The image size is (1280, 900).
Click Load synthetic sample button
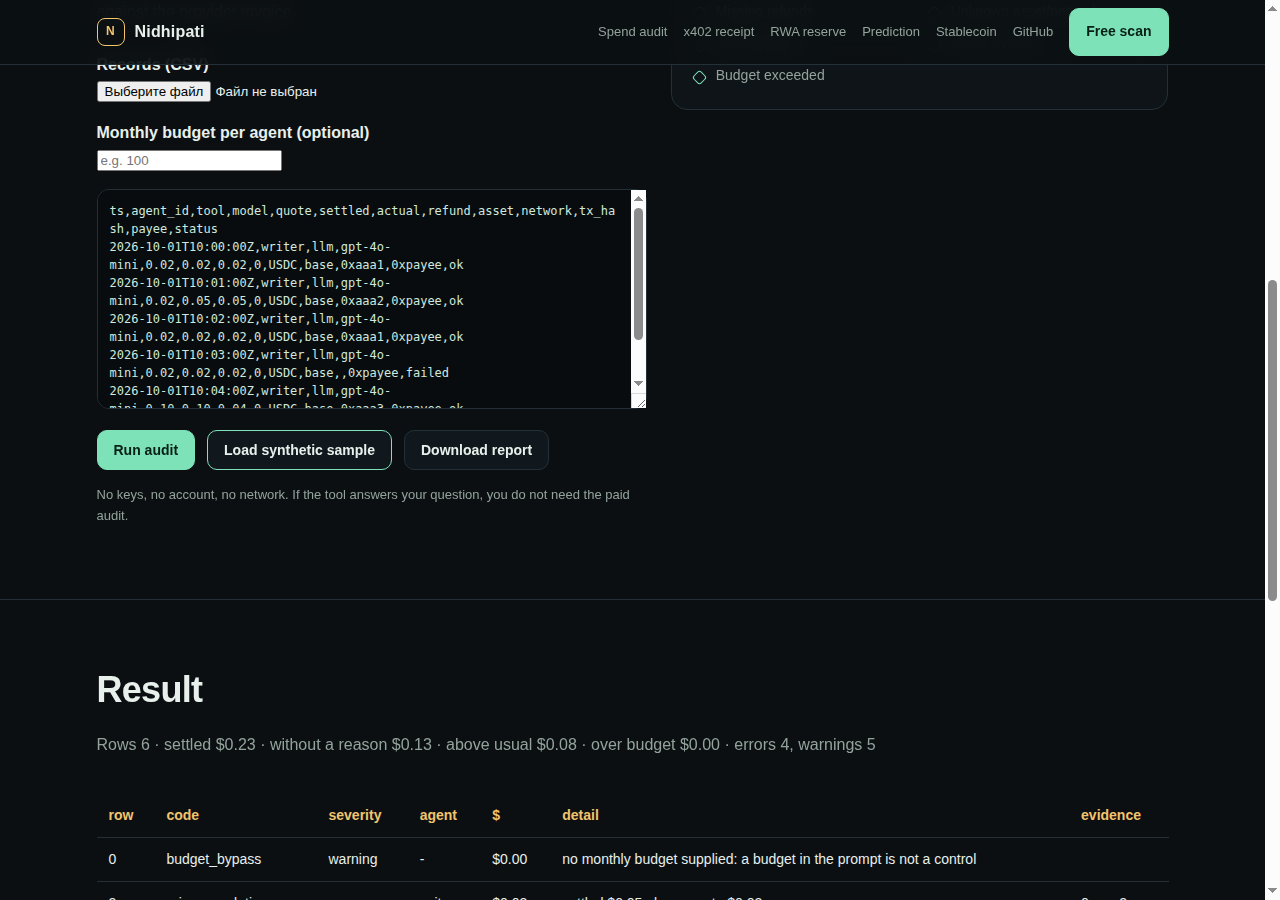click(x=299, y=450)
